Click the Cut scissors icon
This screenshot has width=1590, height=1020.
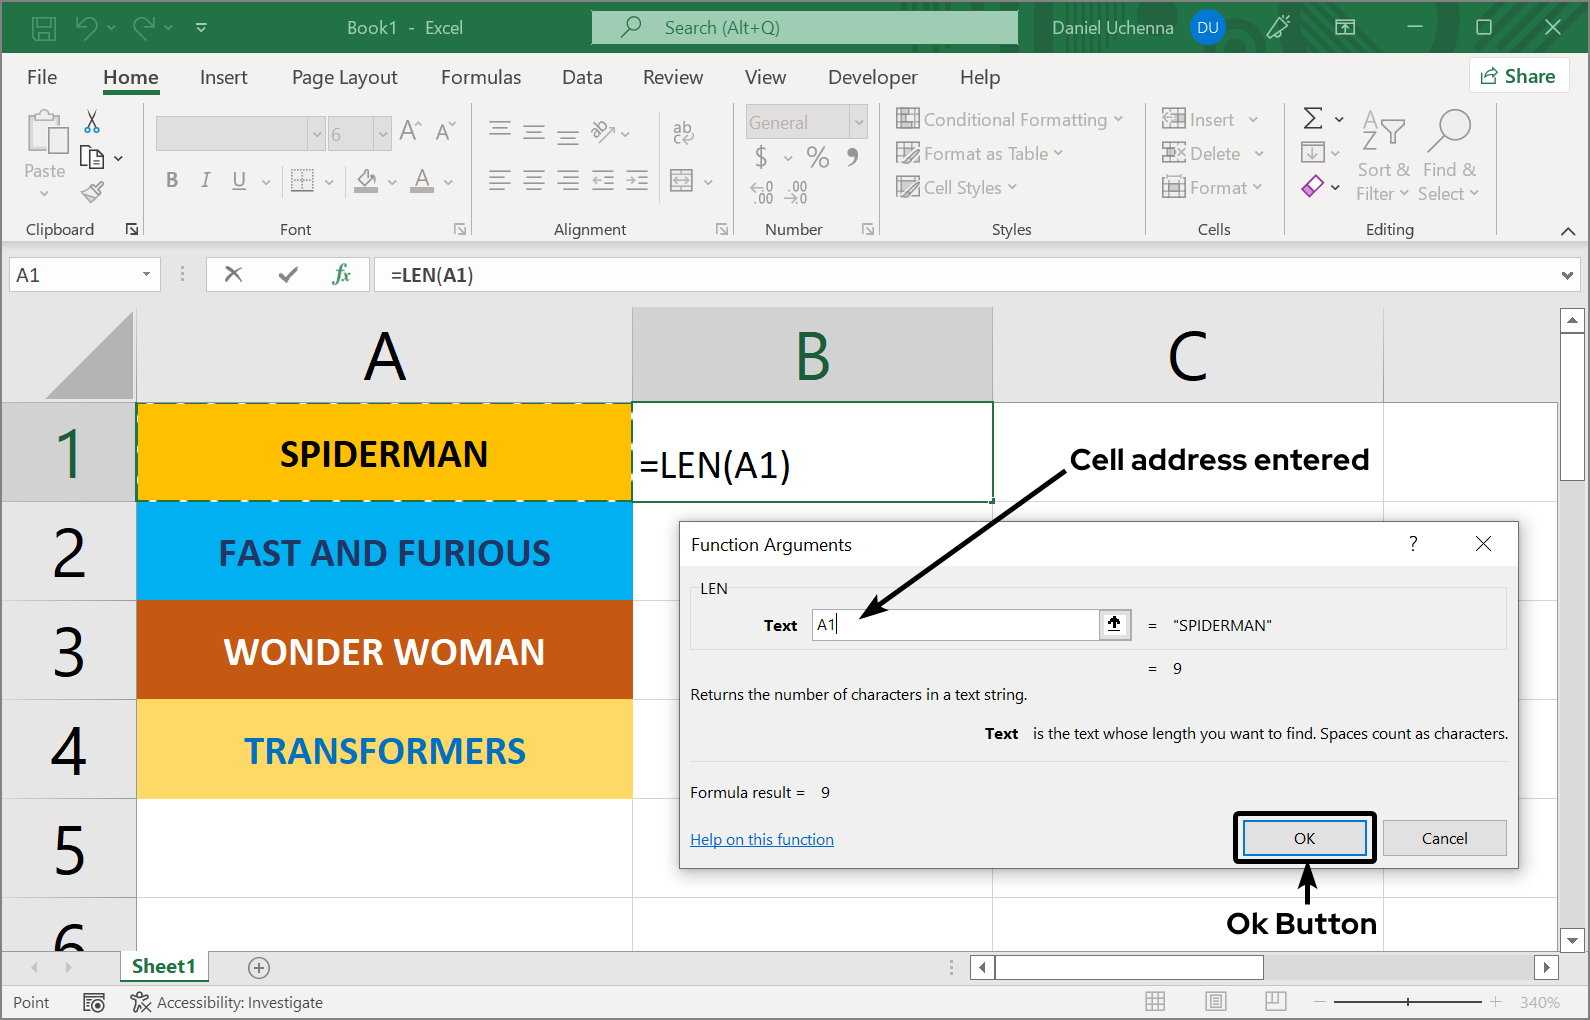tap(92, 122)
